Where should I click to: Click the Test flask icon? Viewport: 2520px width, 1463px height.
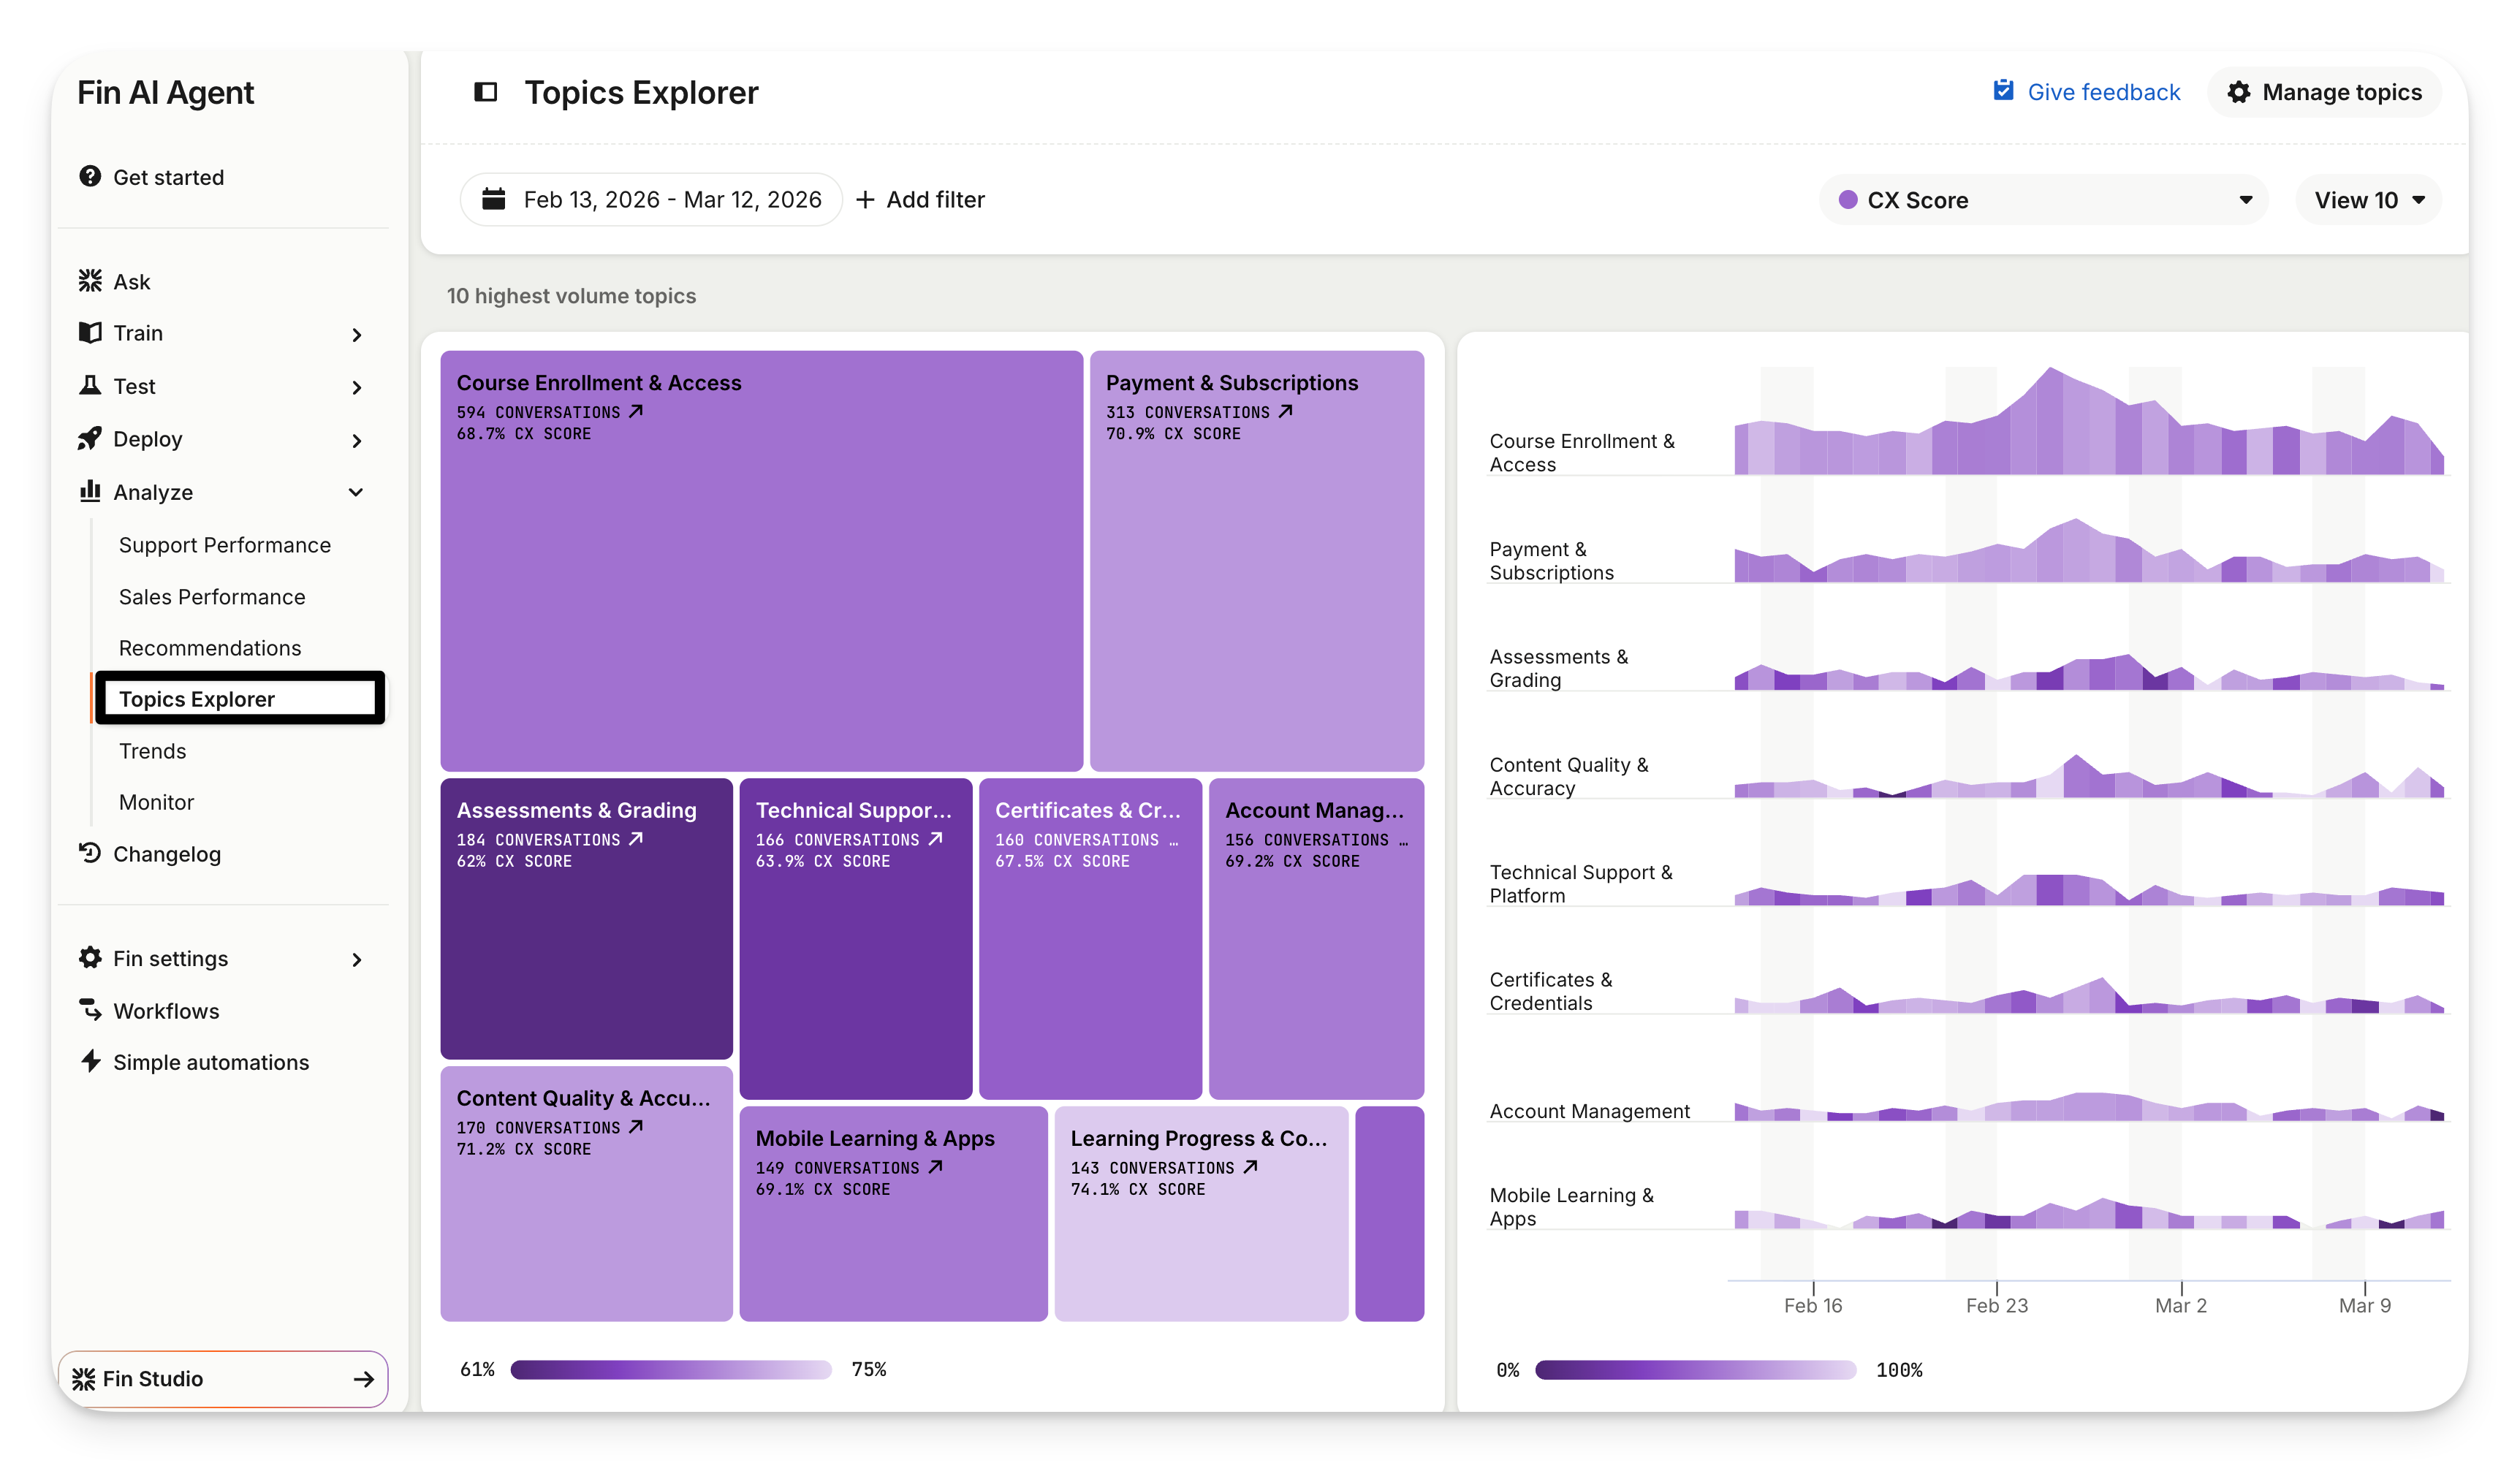click(x=90, y=385)
